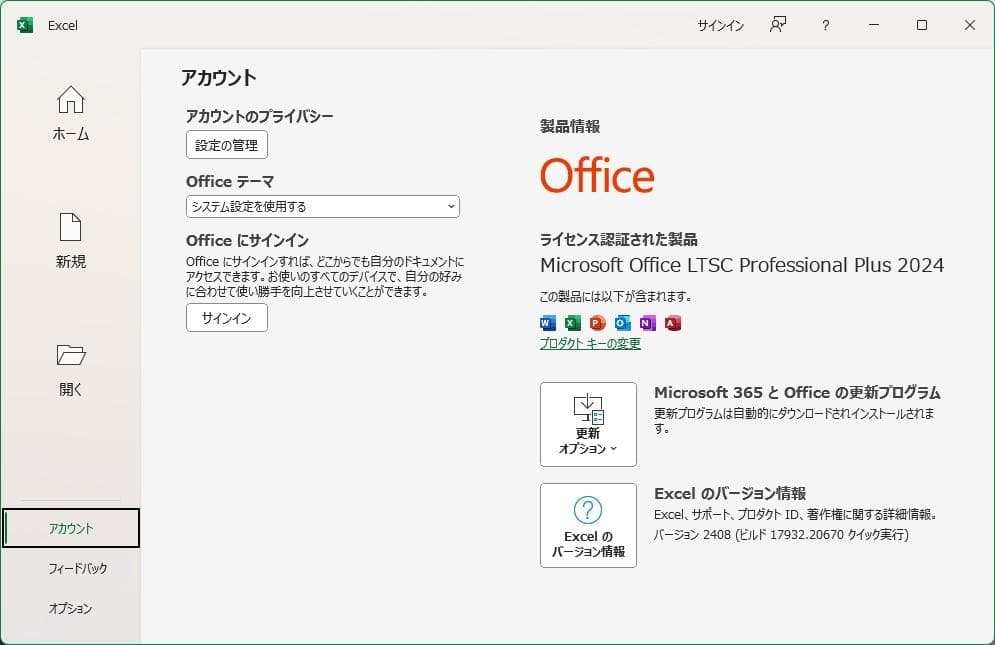Open フィードバック from the sidebar
The width and height of the screenshot is (995, 645).
pos(77,568)
